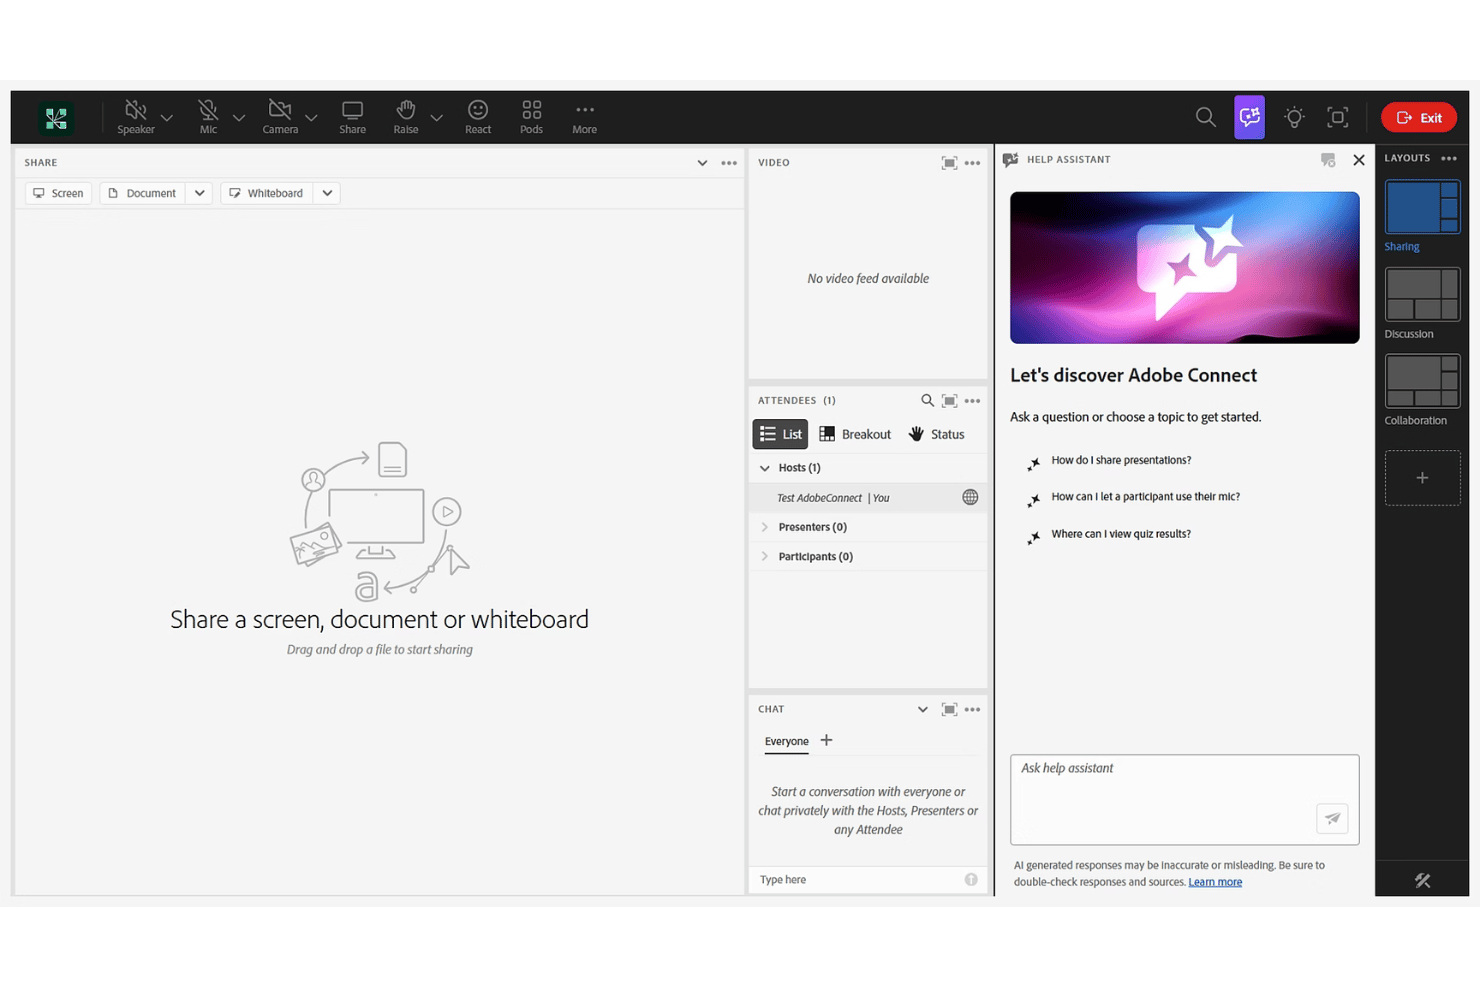Image resolution: width=1480 pixels, height=987 pixels.
Task: Open the Mic options dropdown arrow
Action: click(x=239, y=118)
